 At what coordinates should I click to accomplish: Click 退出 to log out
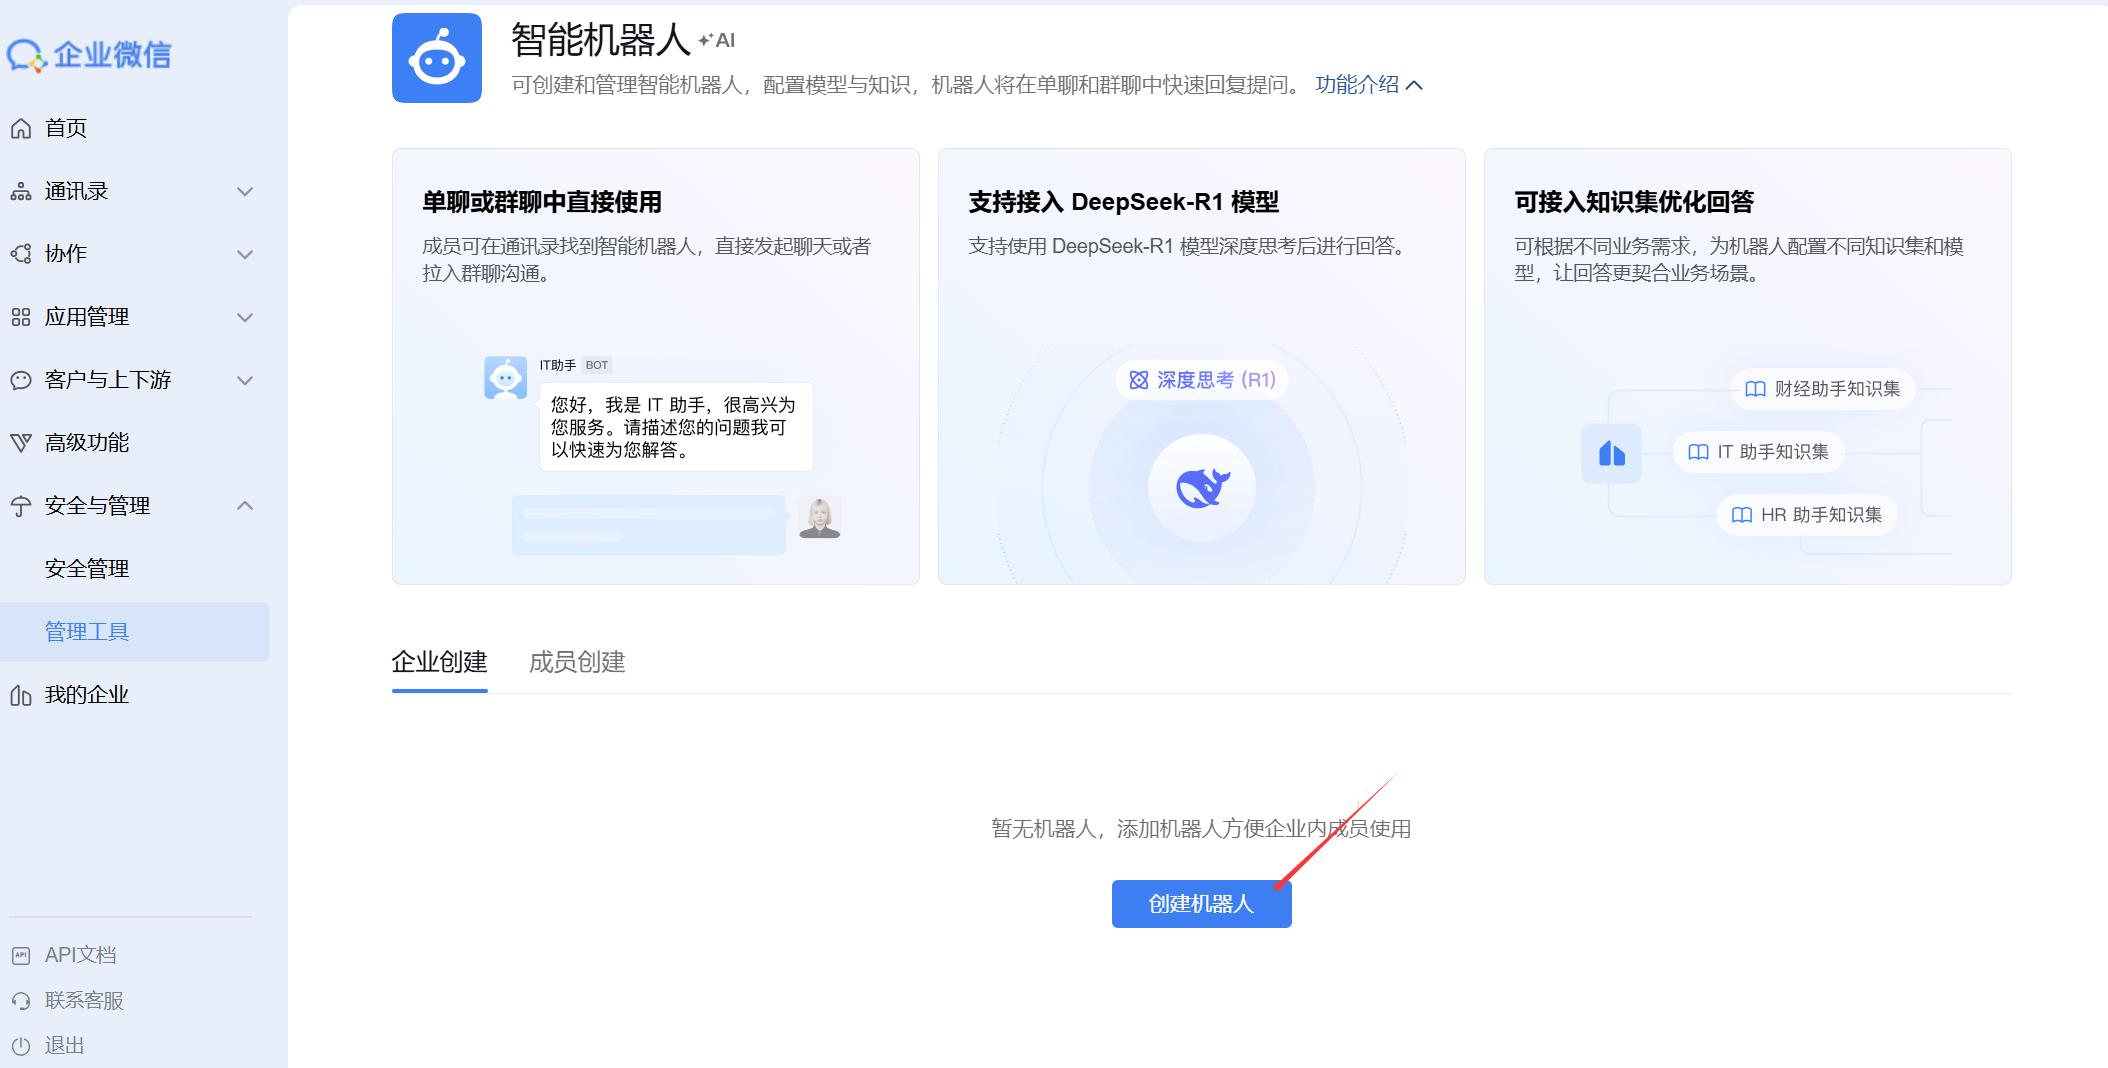64,1046
